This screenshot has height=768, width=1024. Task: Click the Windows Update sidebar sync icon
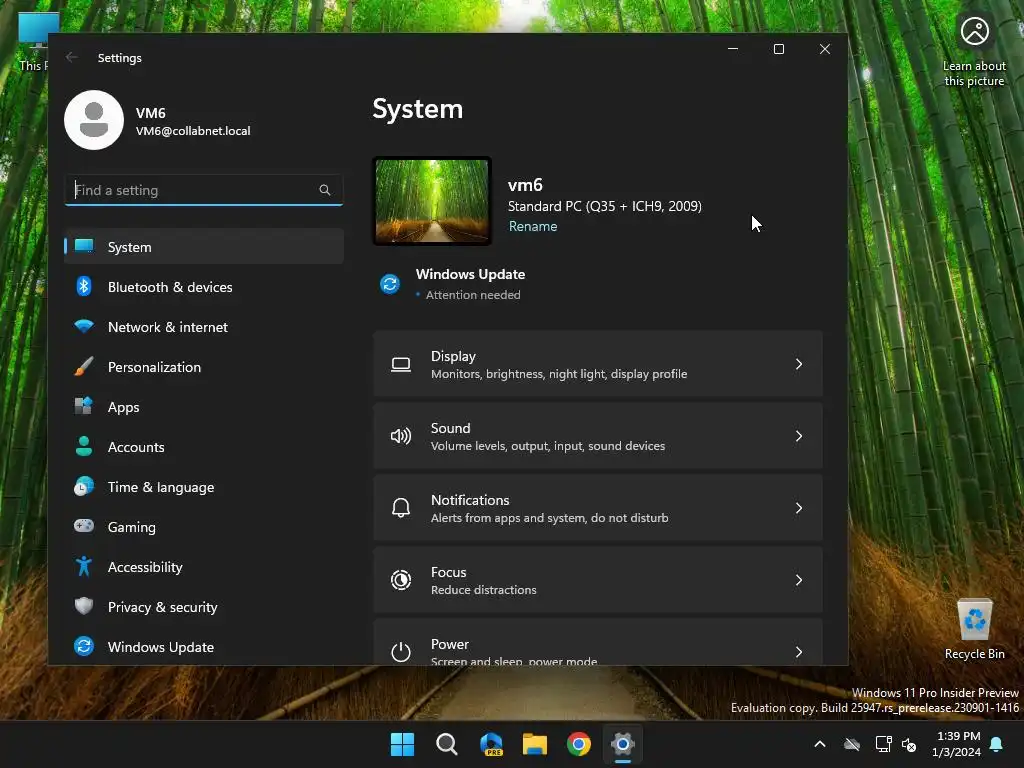tap(84, 646)
